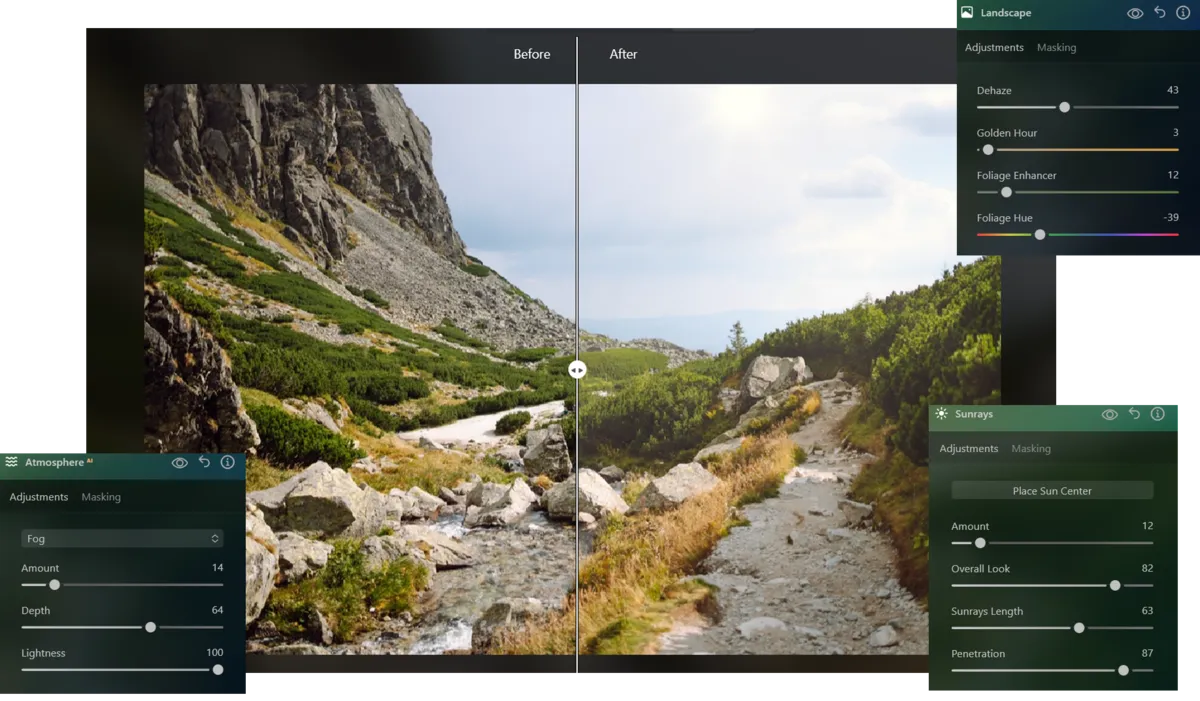The height and width of the screenshot is (701, 1200).
Task: Click the Landscape panel image icon
Action: point(966,12)
